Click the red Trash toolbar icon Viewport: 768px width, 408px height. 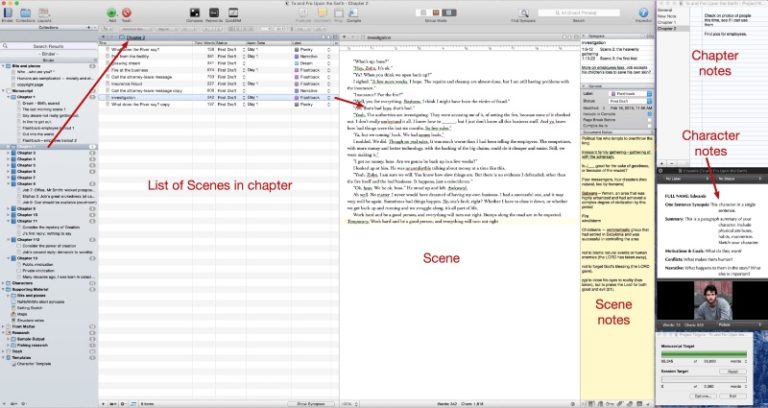(x=126, y=13)
